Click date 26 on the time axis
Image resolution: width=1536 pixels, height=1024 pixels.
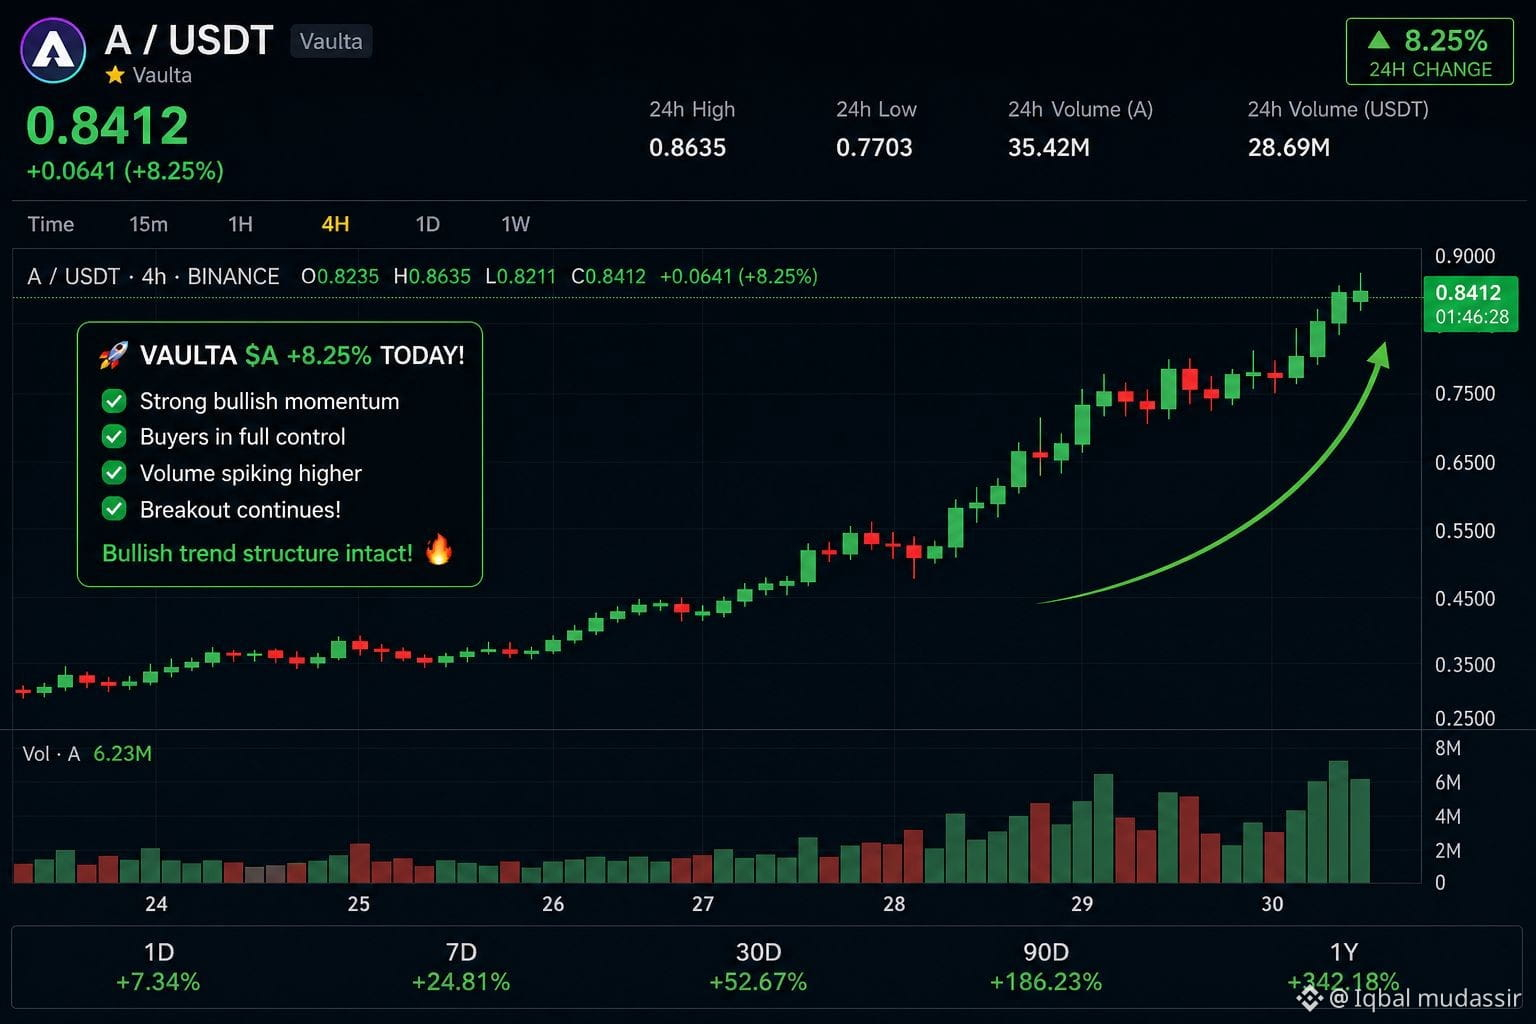click(553, 904)
